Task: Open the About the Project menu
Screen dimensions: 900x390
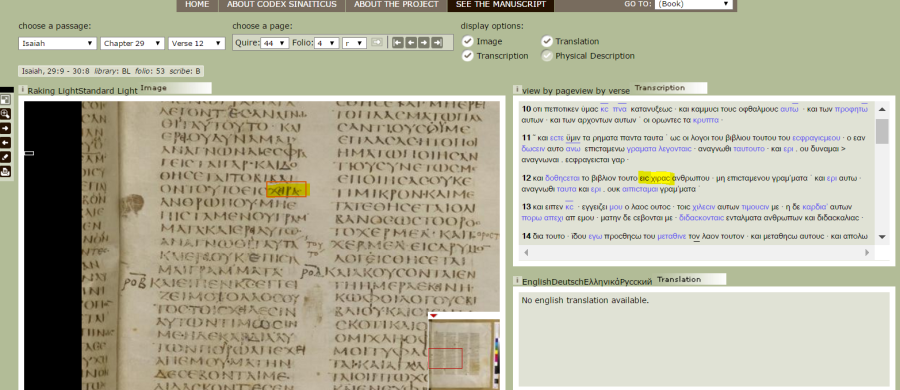Action: coord(396,5)
